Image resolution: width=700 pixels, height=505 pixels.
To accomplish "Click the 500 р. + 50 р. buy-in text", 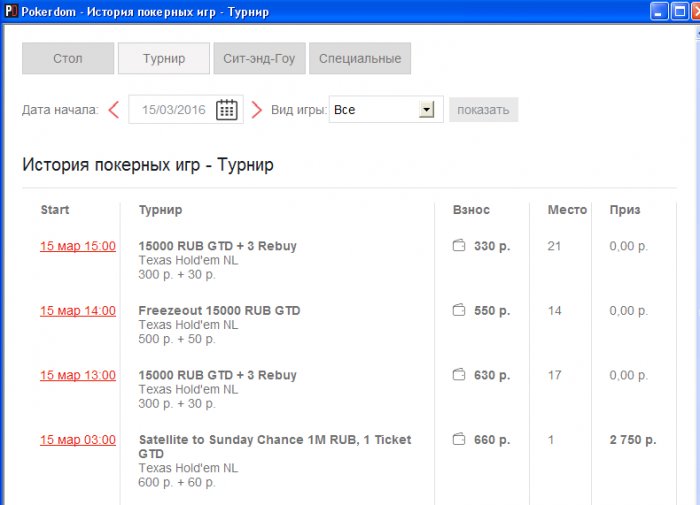I will coord(177,339).
